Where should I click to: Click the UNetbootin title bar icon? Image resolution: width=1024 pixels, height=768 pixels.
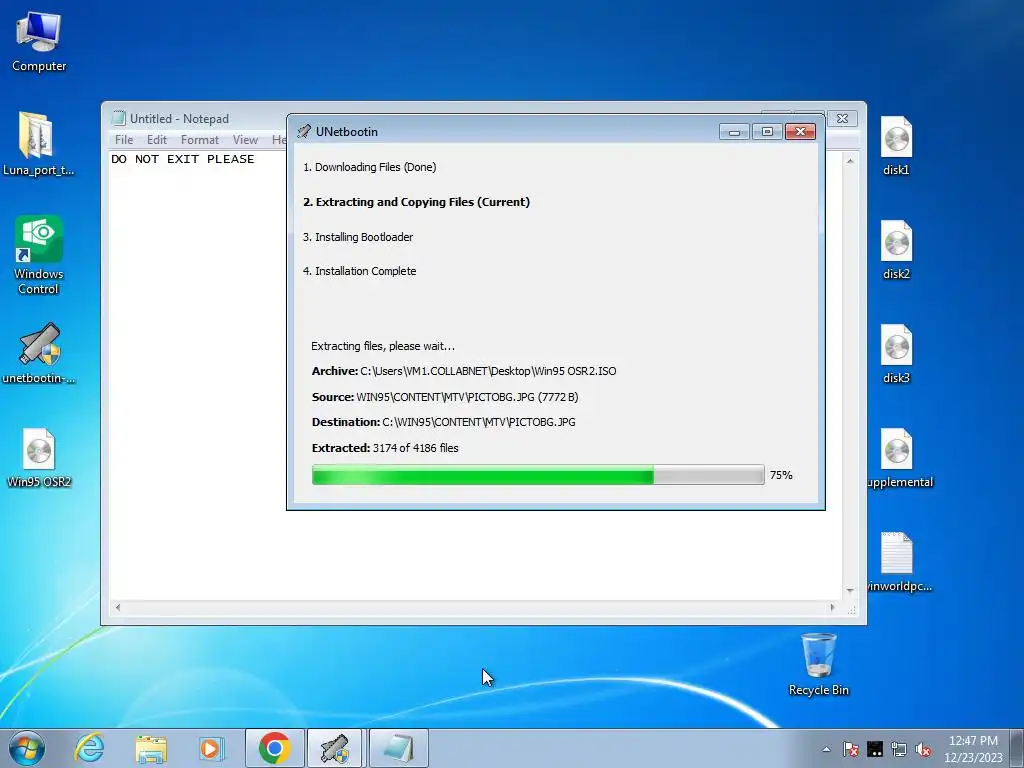(x=304, y=131)
